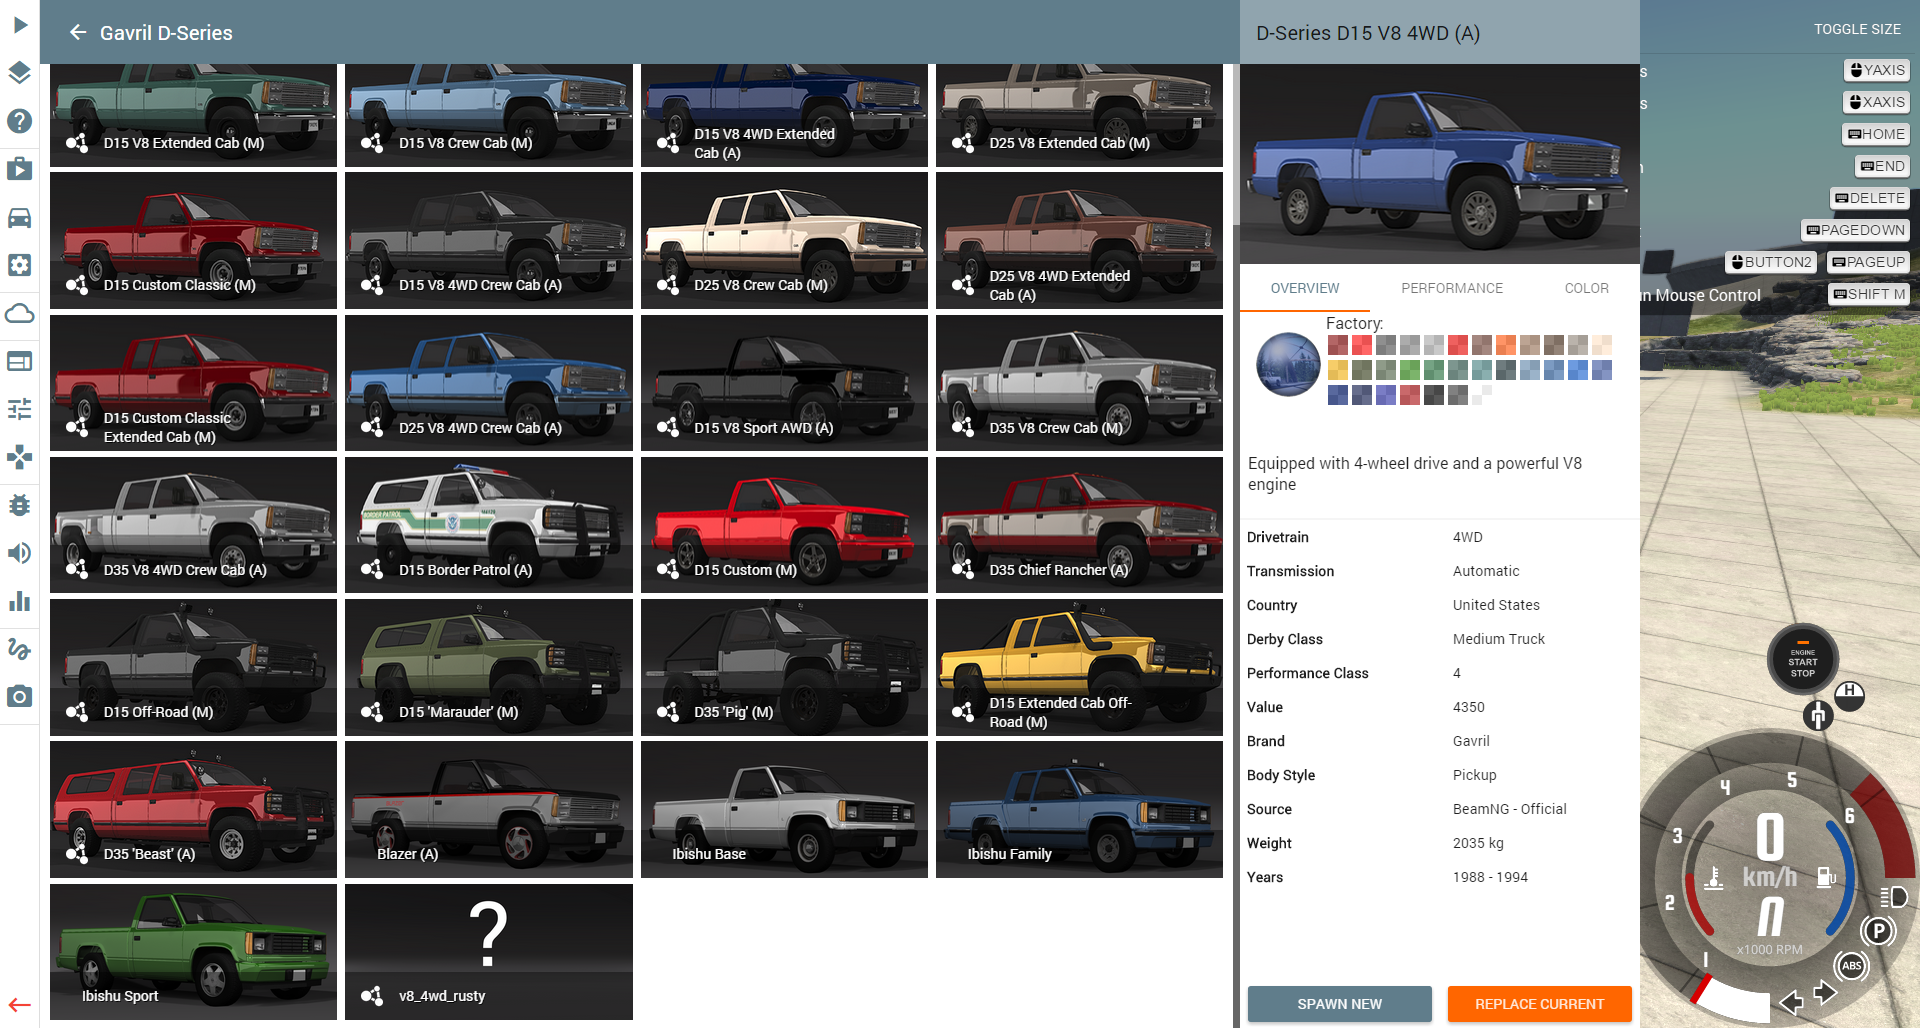Select the green Ibishu Sport truck

[193, 952]
